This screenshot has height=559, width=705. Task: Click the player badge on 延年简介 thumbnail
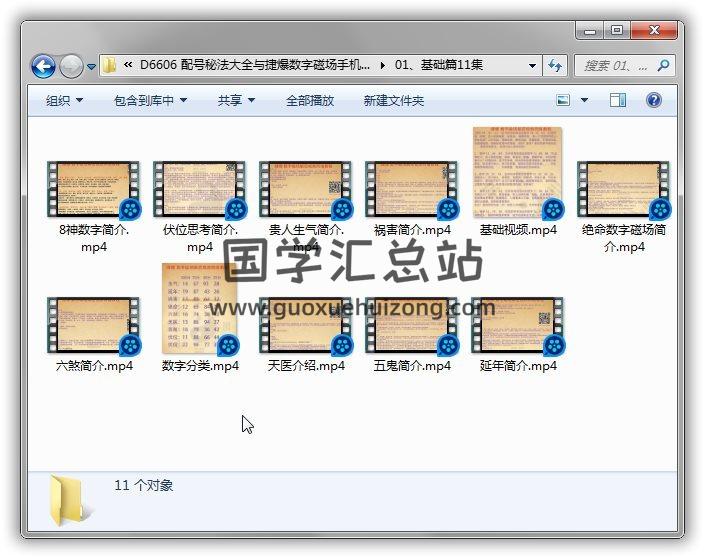click(554, 345)
